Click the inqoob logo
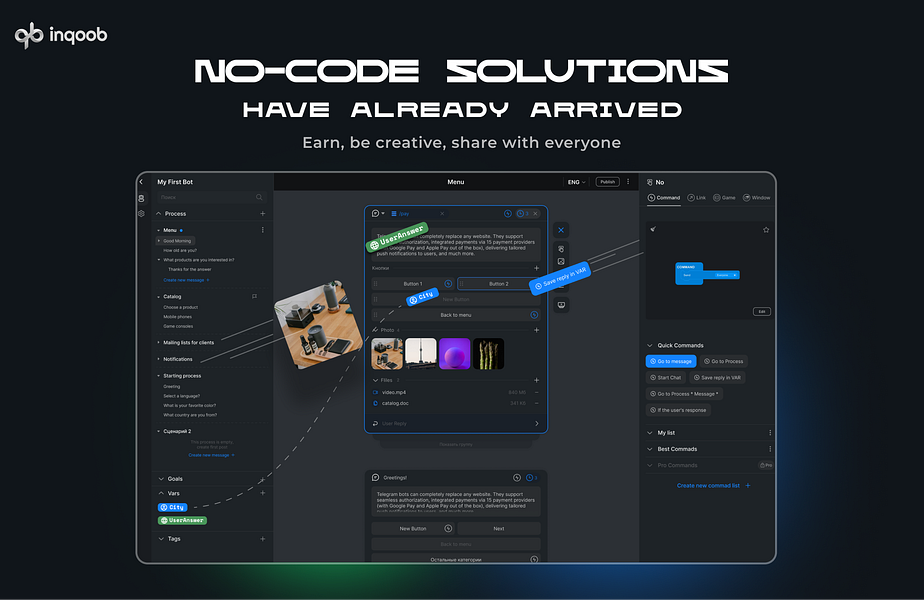 pyautogui.click(x=61, y=35)
